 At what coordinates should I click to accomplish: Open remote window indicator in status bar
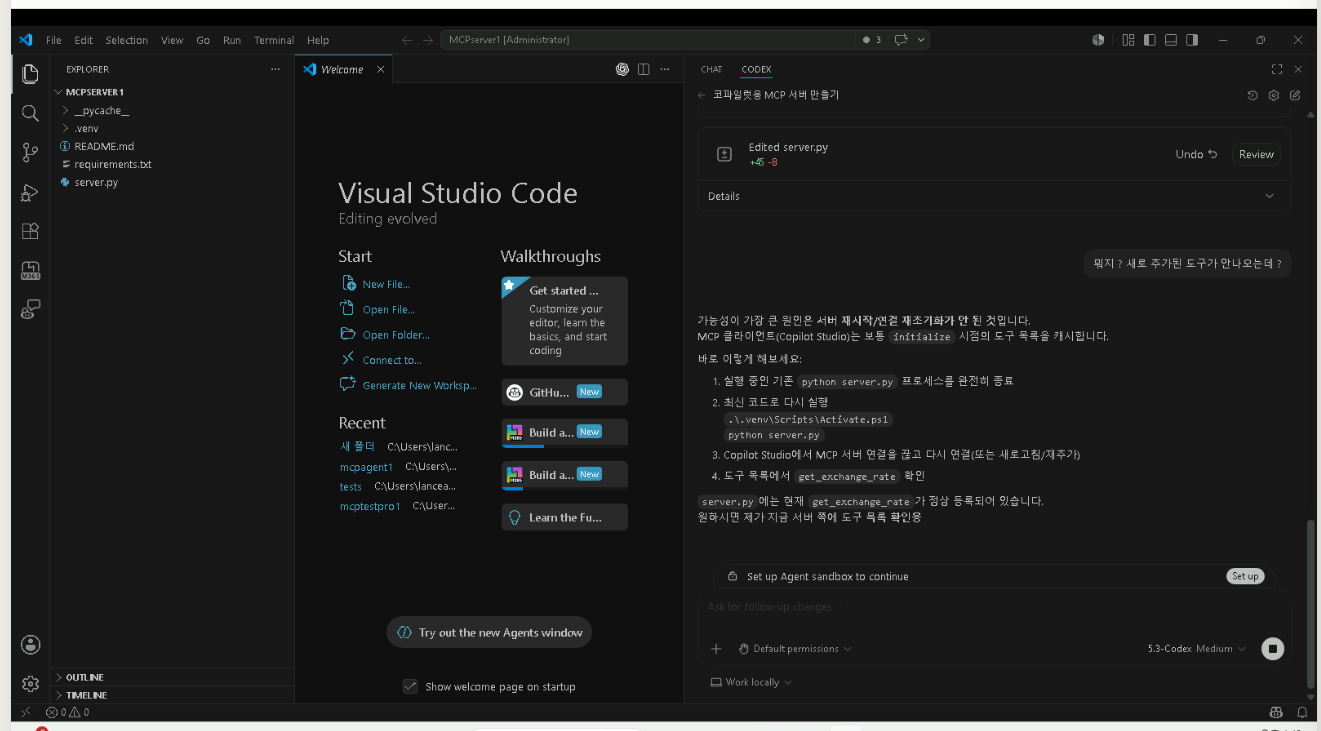pyautogui.click(x=25, y=712)
